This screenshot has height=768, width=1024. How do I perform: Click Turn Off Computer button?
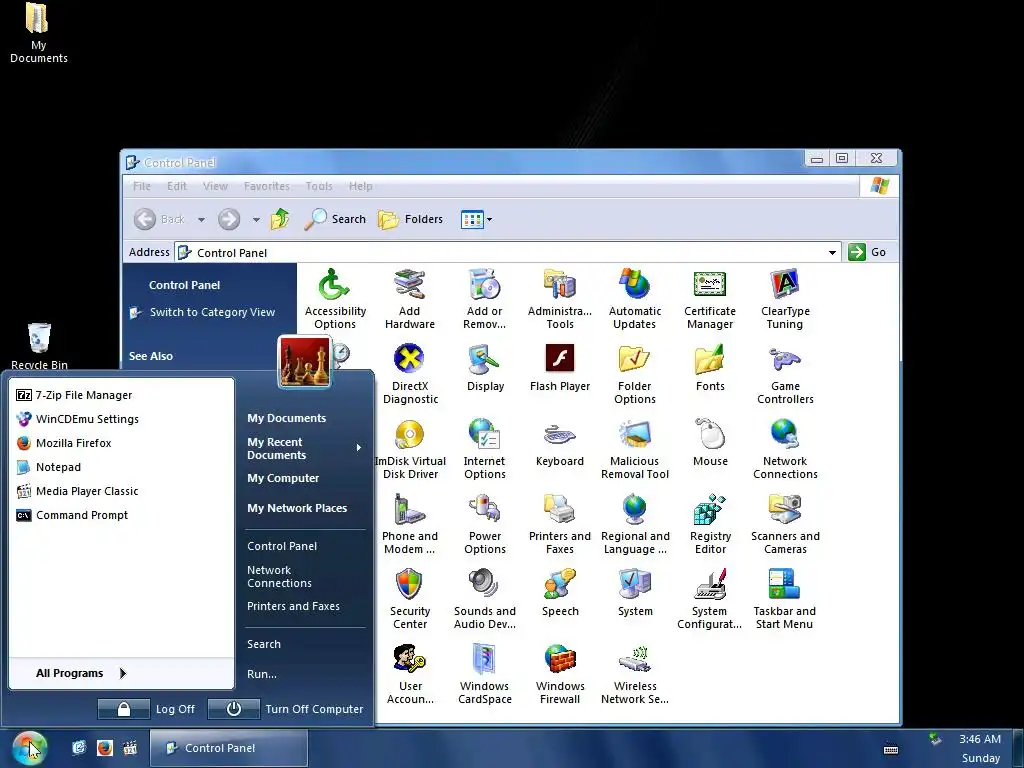286,709
